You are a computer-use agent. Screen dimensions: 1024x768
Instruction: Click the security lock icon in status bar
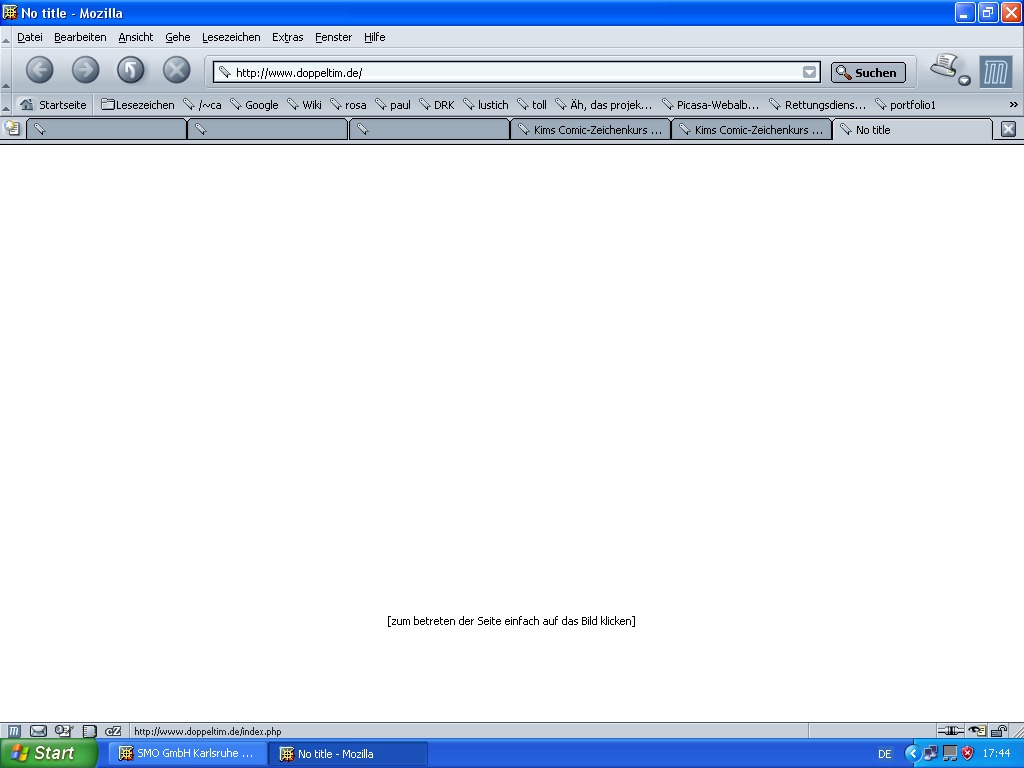point(998,731)
